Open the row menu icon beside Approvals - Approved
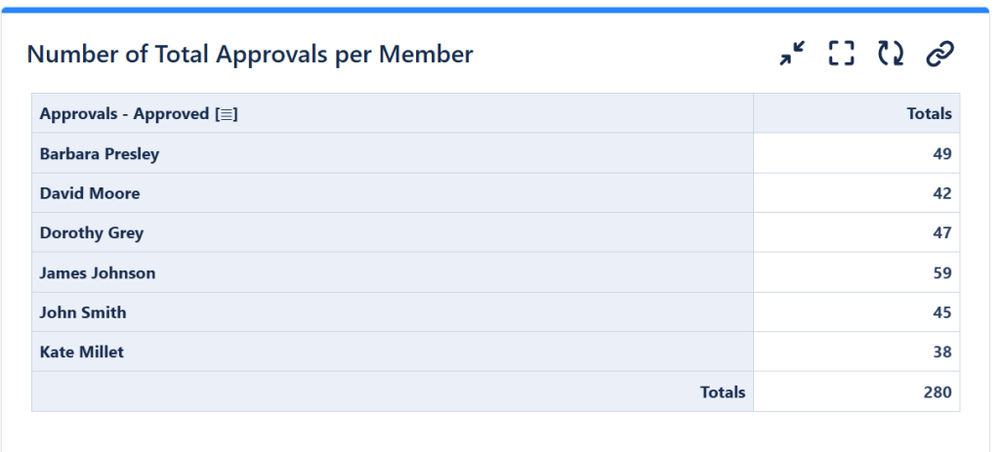 (x=227, y=114)
